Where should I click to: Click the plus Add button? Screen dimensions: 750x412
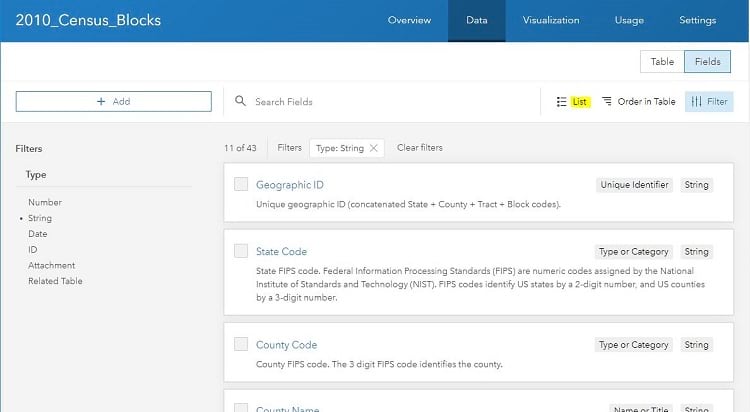113,101
